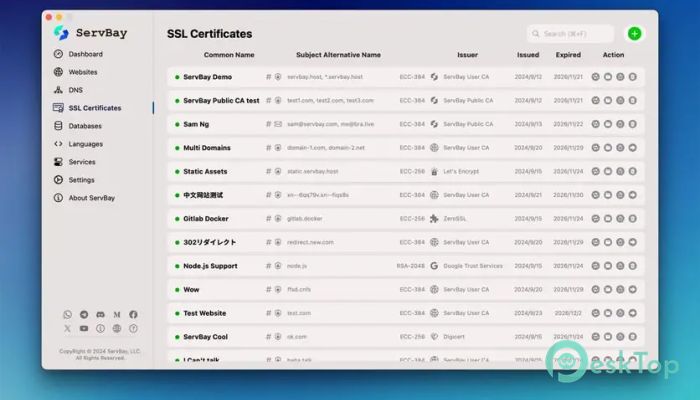Click the info icon beside the YouTube icon
The height and width of the screenshot is (400, 700).
[x=100, y=329]
